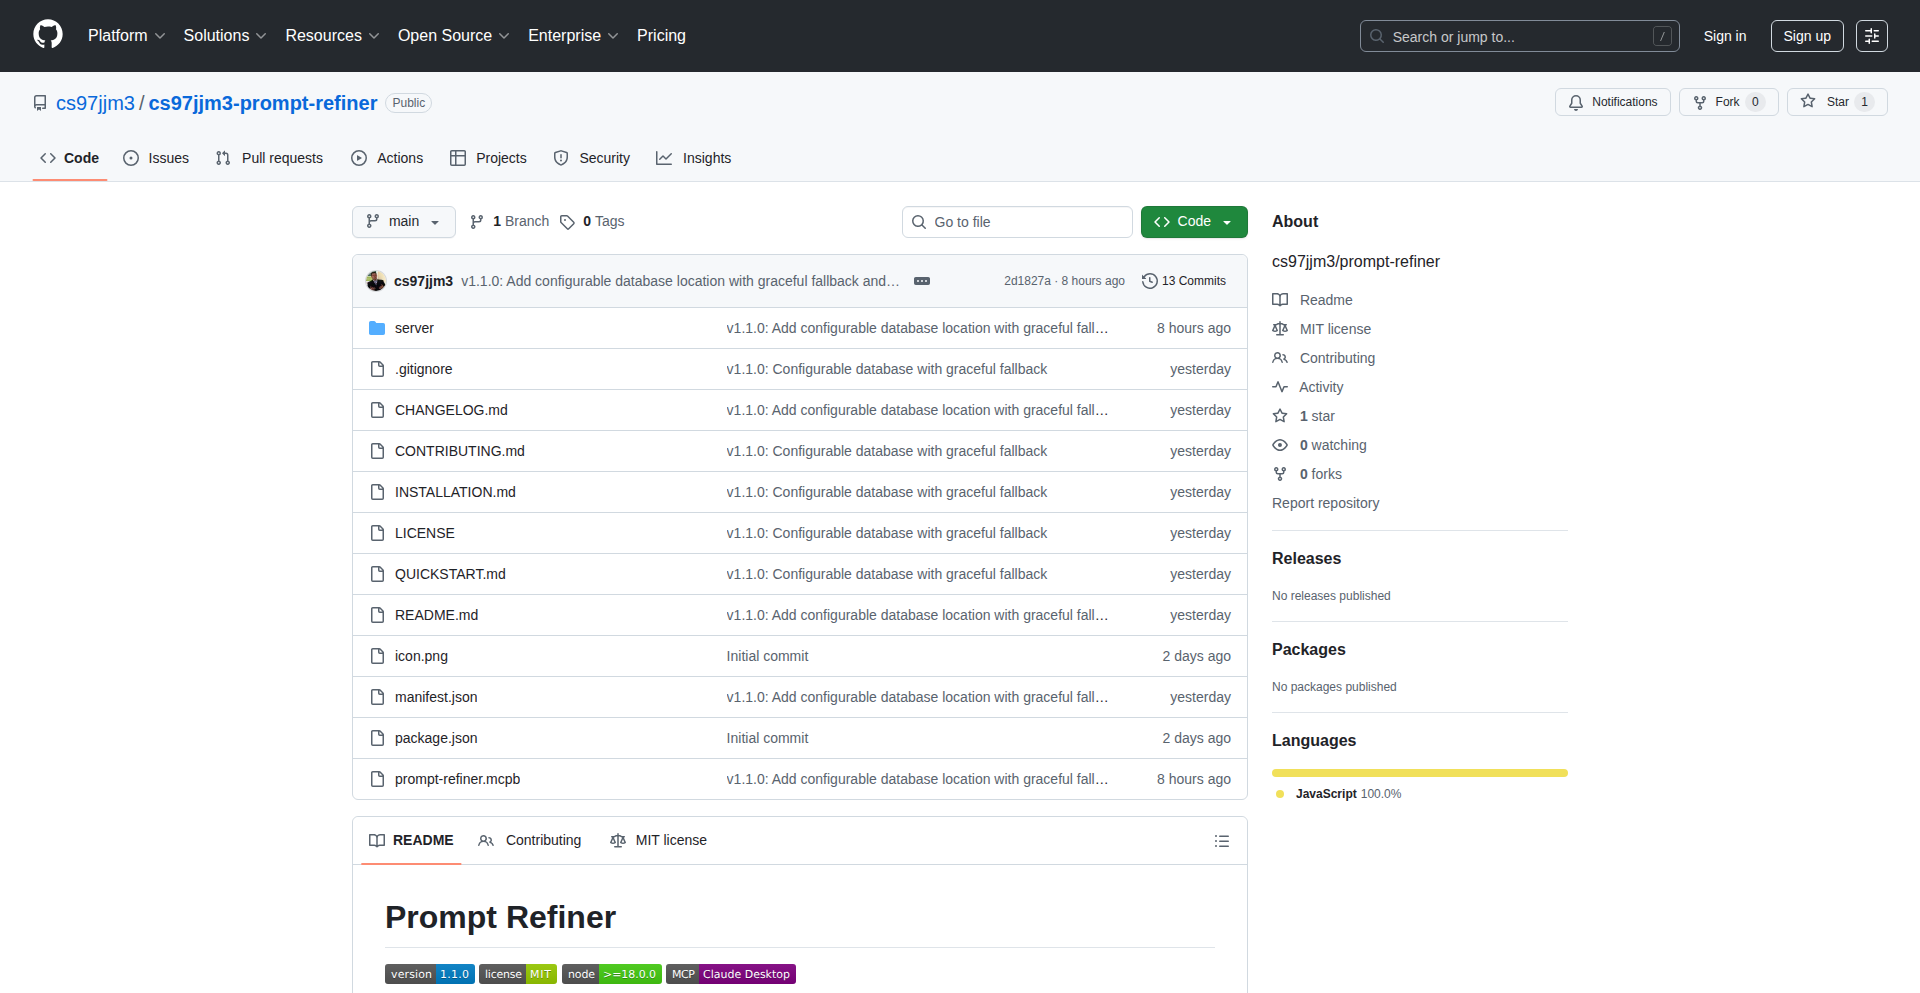Expand the Platform menu

126,36
